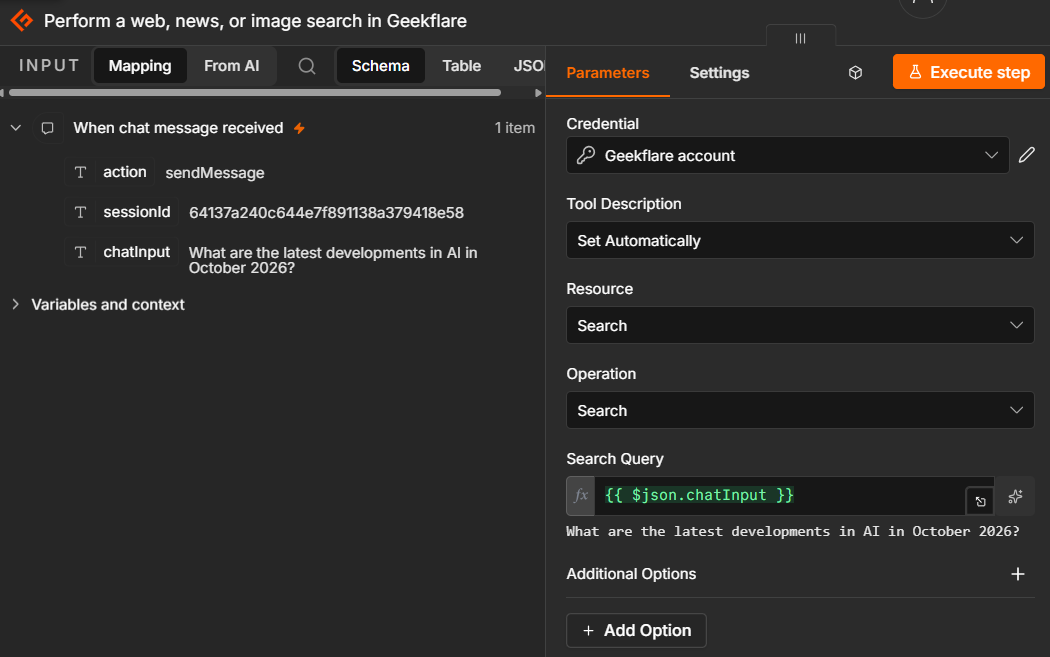1050x657 pixels.
Task: Click the right scroll arrow of input panel
Action: click(538, 93)
